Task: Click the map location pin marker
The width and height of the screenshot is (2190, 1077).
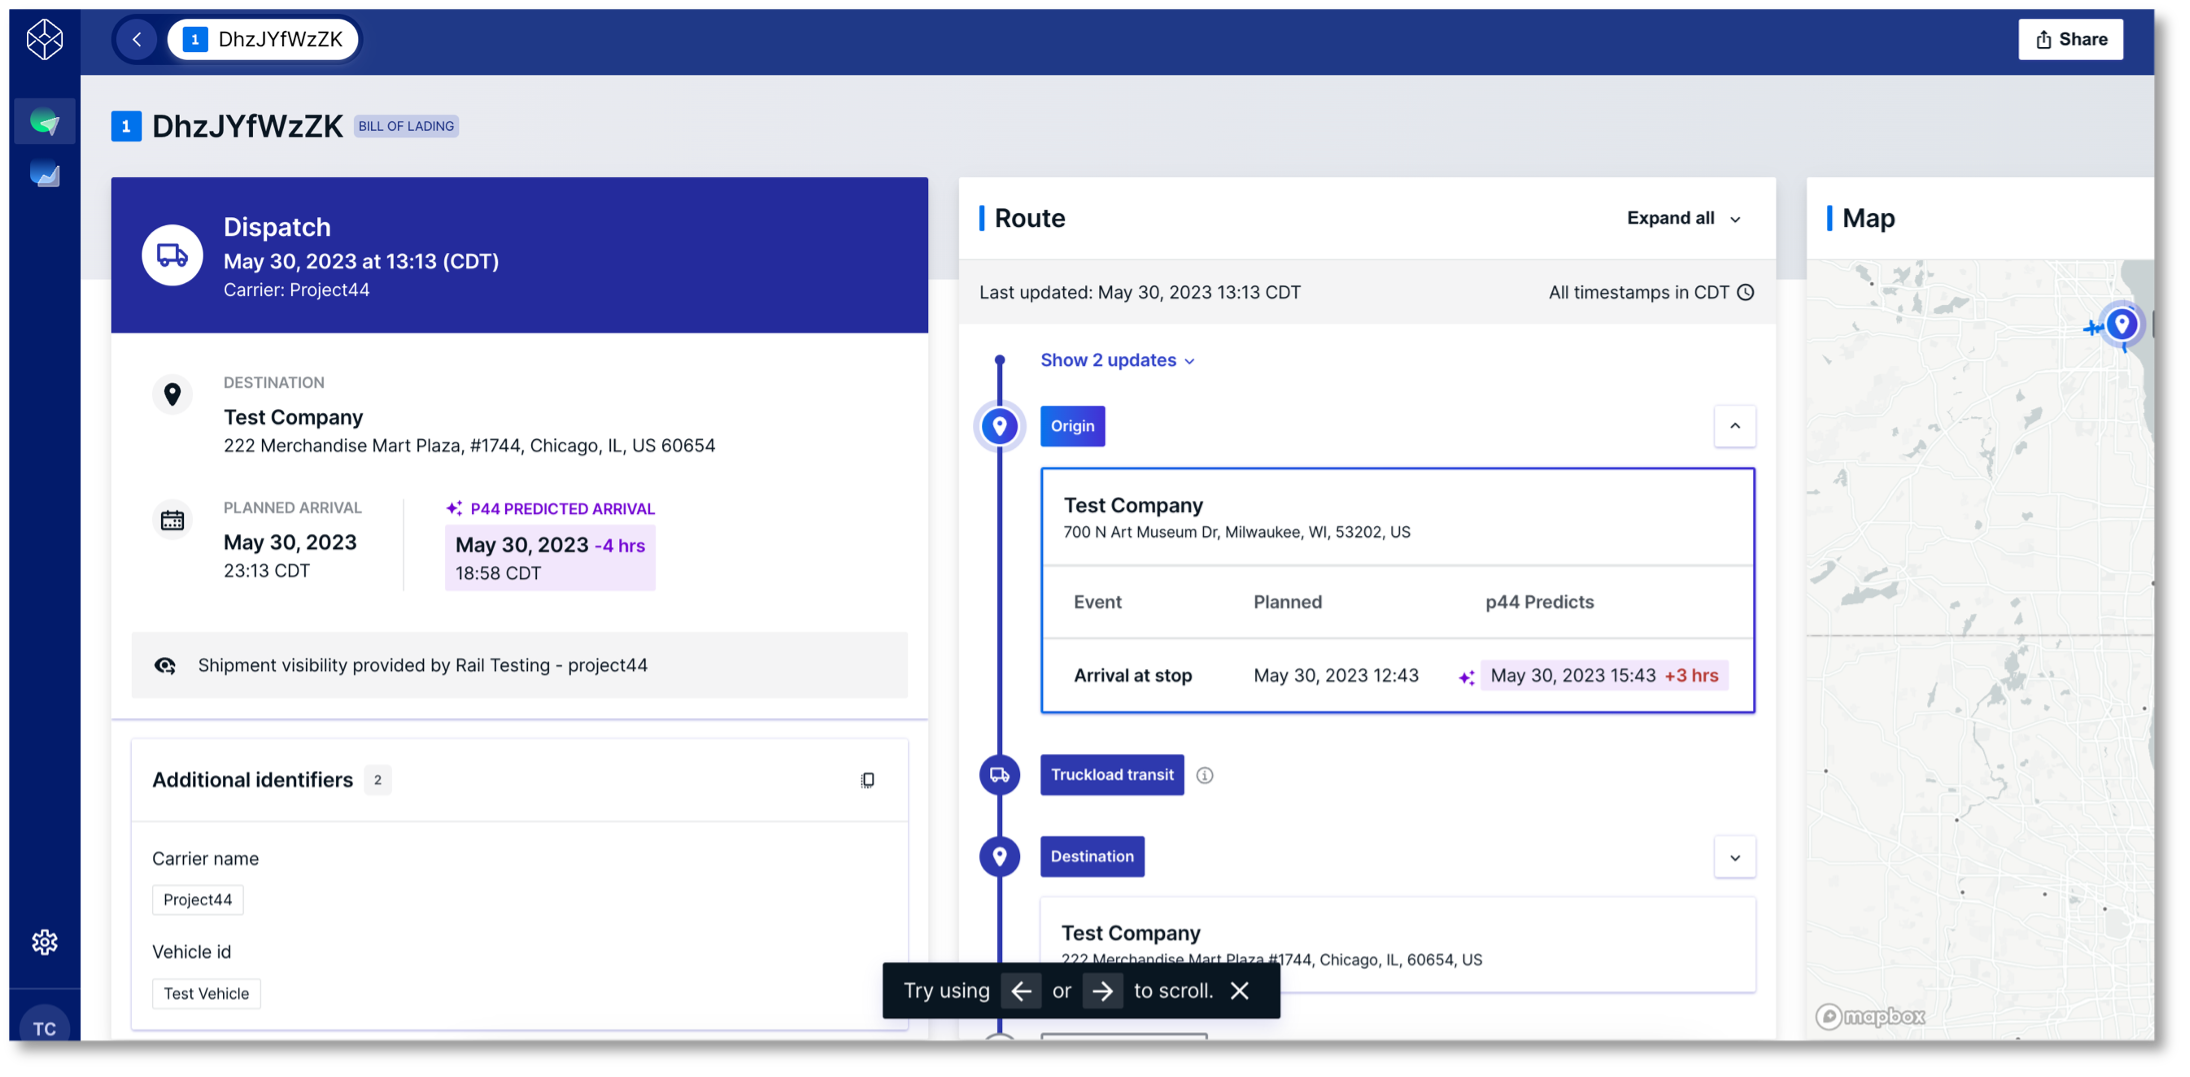Action: (x=2121, y=324)
